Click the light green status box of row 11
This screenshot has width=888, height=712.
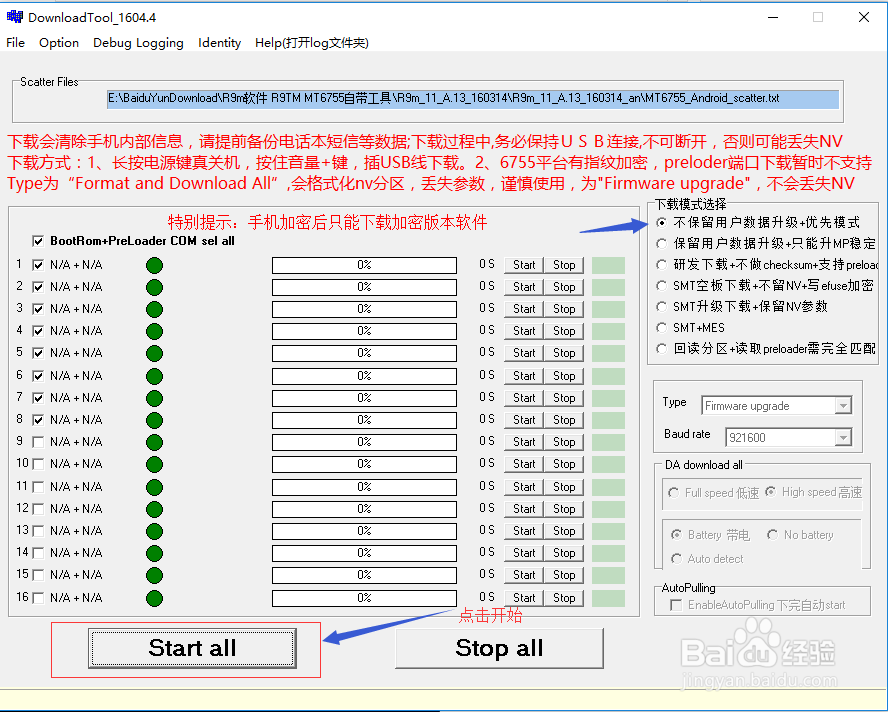608,487
